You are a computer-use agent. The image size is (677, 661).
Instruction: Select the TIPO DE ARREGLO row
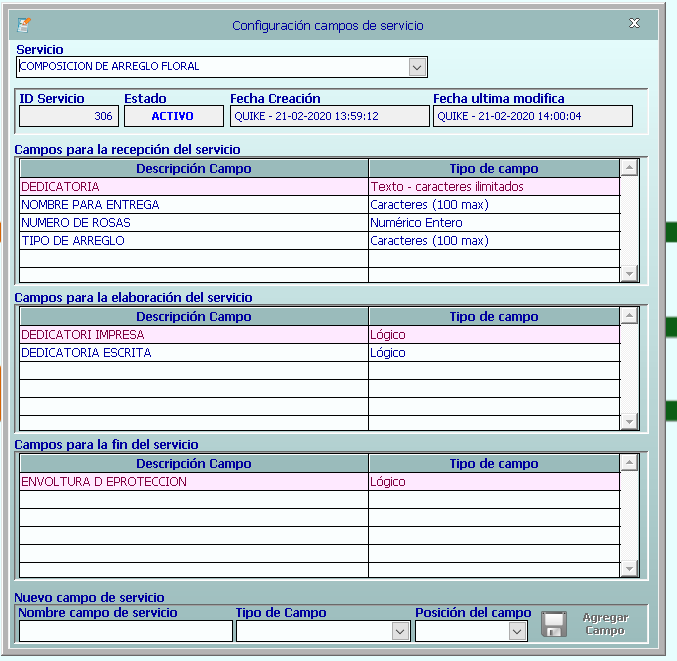320,240
